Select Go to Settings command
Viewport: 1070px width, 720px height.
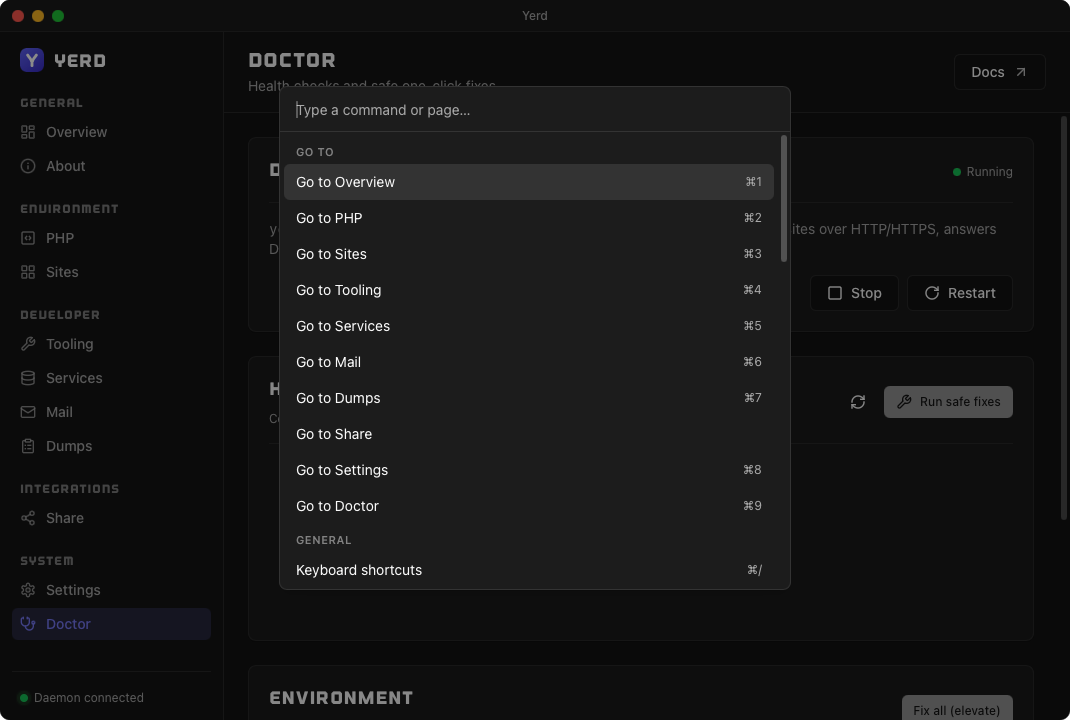click(x=529, y=470)
